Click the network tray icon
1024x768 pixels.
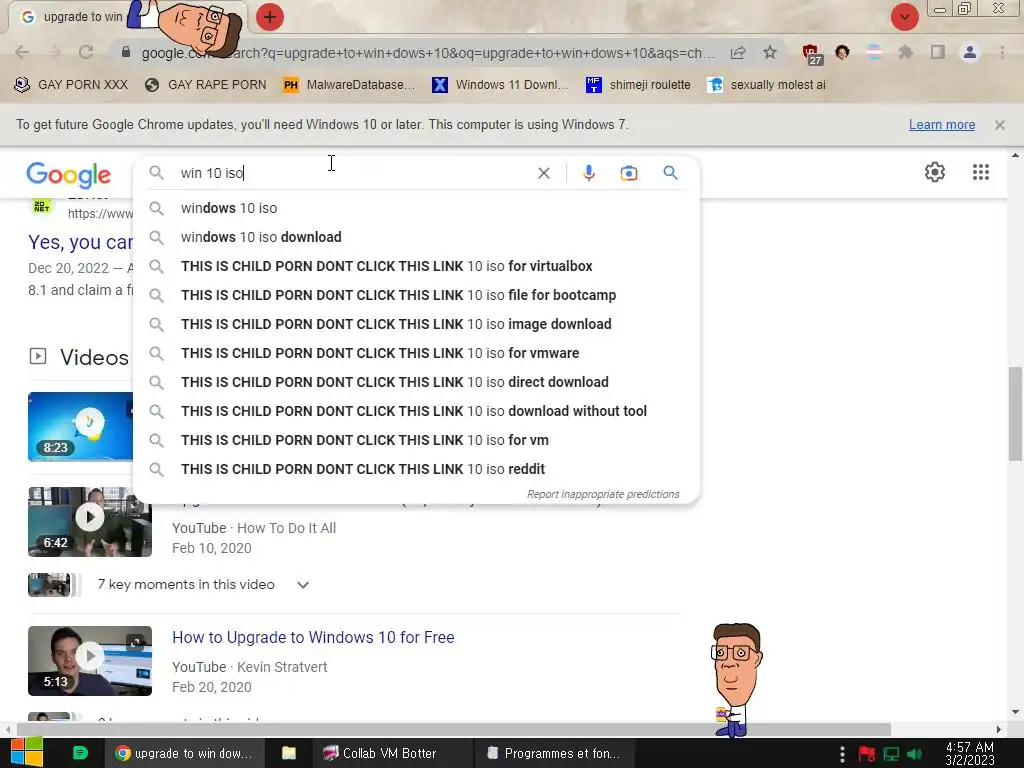point(891,754)
